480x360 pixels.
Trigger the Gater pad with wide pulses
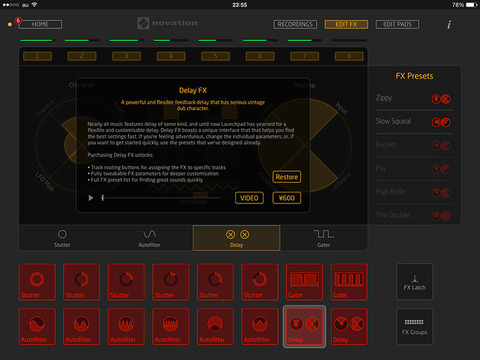[x=304, y=282]
